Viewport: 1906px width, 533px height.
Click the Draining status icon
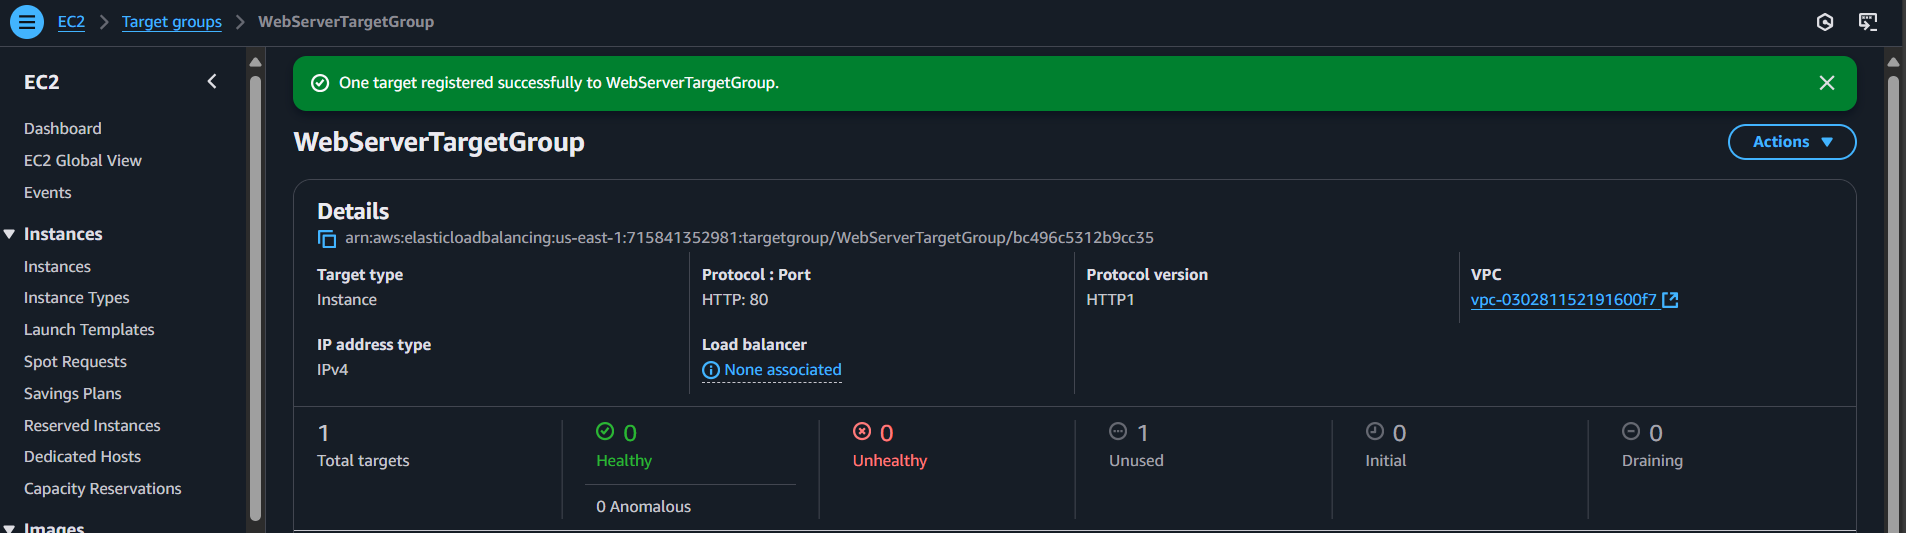(1631, 431)
